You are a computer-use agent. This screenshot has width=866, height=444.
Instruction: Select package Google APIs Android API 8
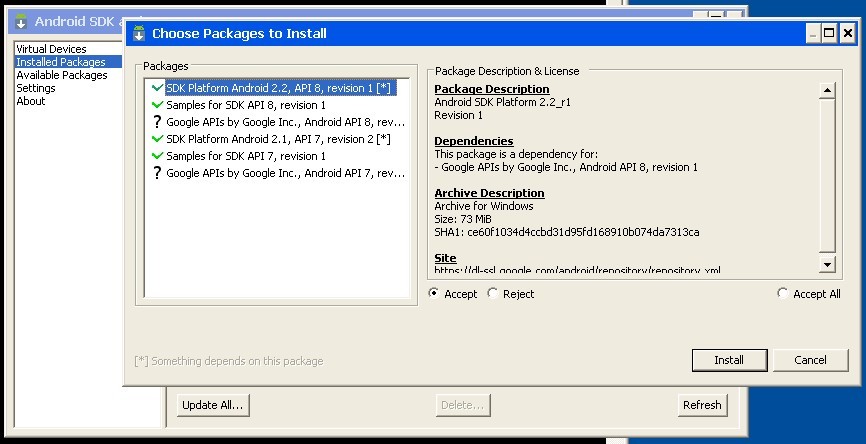point(286,122)
